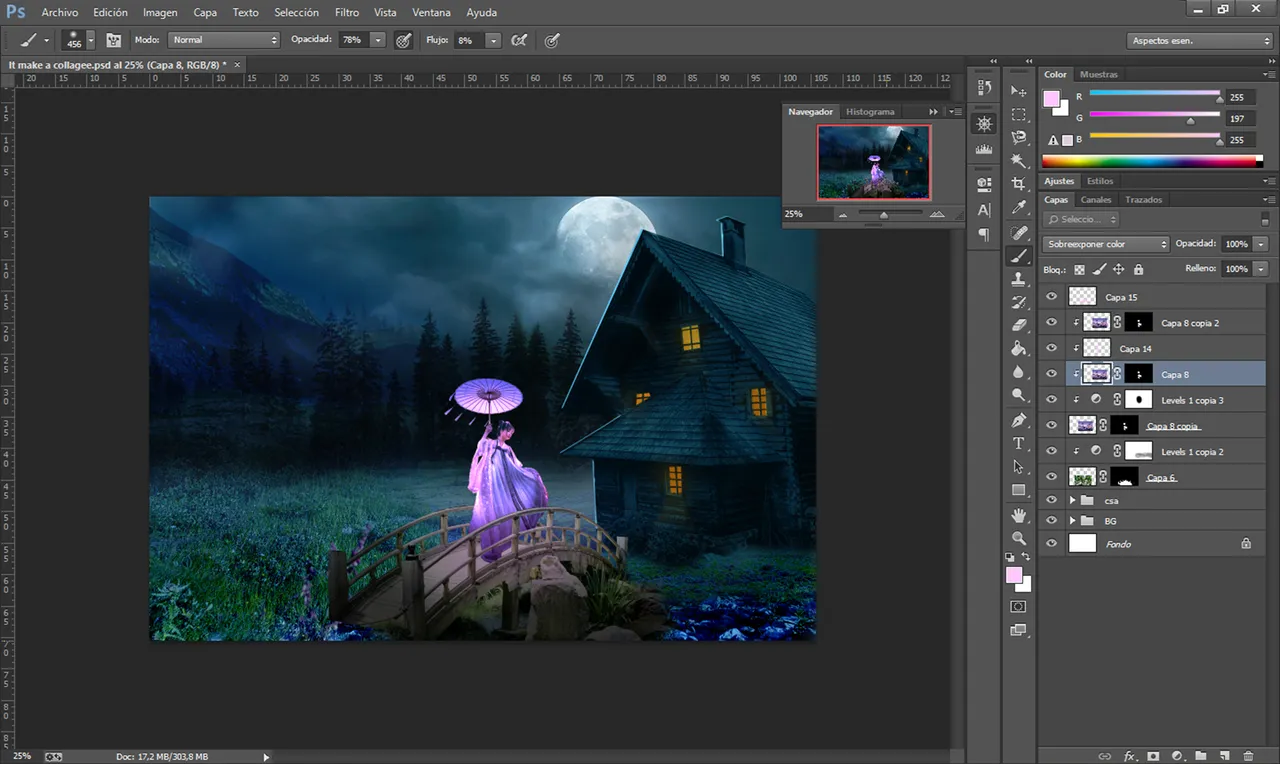Open the Relleno dropdown
Image resolution: width=1280 pixels, height=764 pixels.
1261,269
